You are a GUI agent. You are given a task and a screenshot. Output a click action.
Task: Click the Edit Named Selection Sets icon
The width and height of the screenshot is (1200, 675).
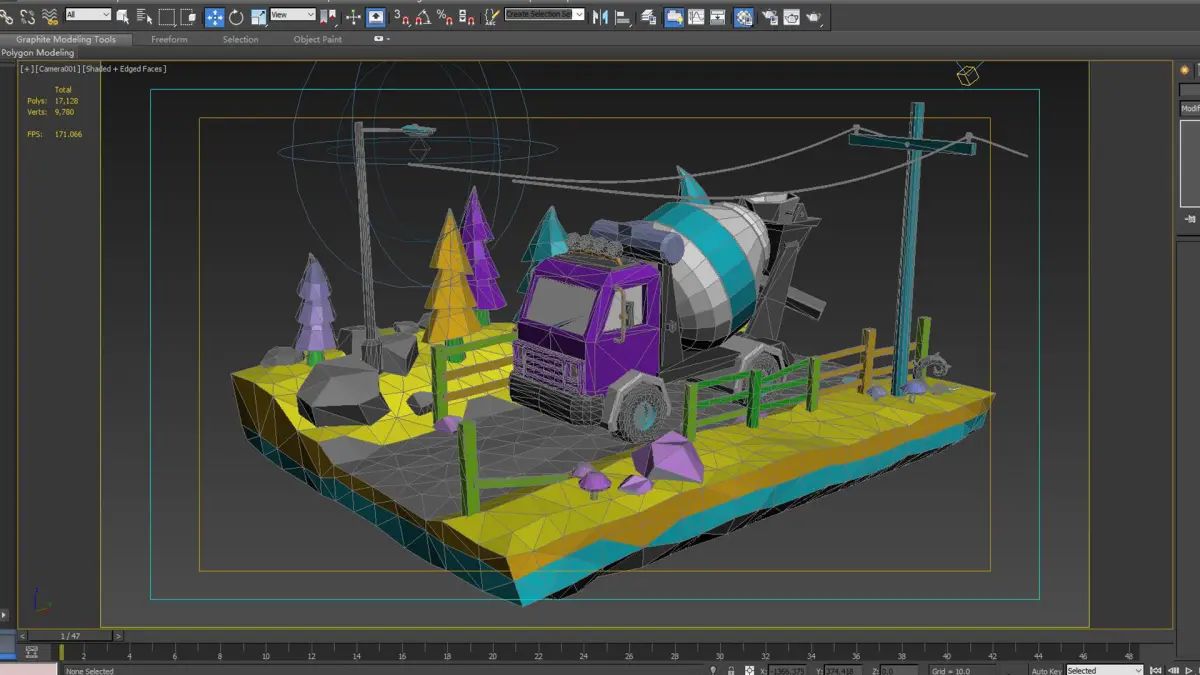point(491,17)
